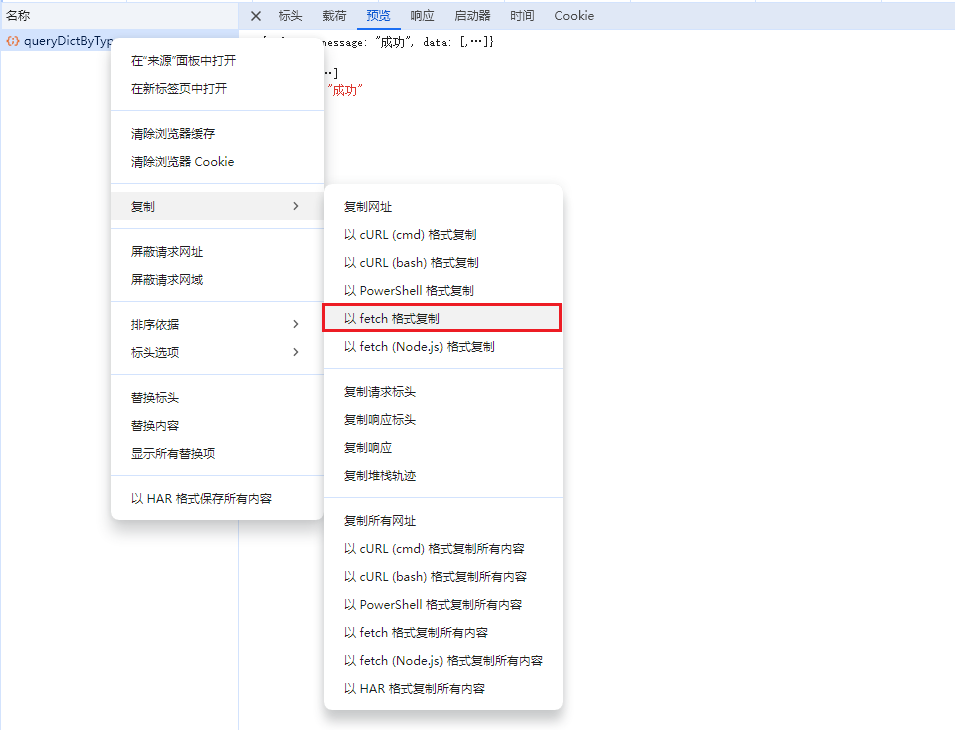
Task: Select 复制网址 from the submenu
Action: click(x=368, y=207)
